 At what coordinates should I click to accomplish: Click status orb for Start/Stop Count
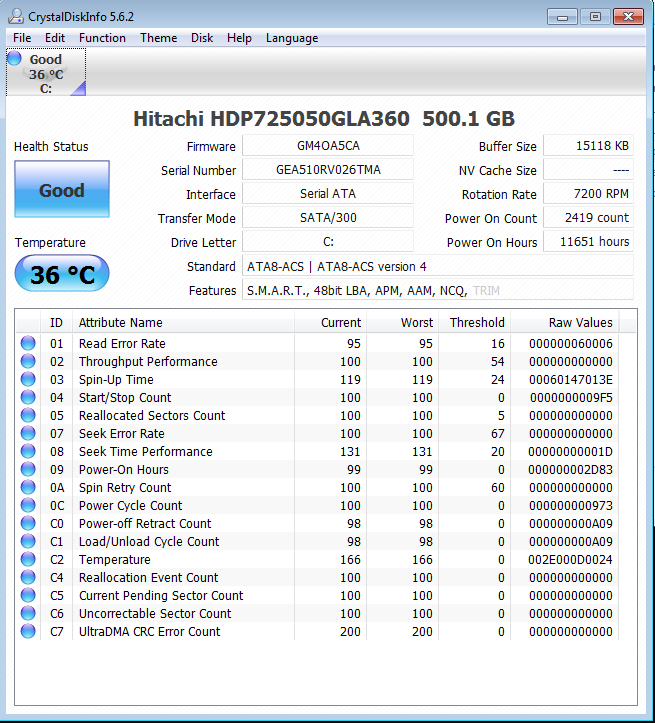pos(28,397)
